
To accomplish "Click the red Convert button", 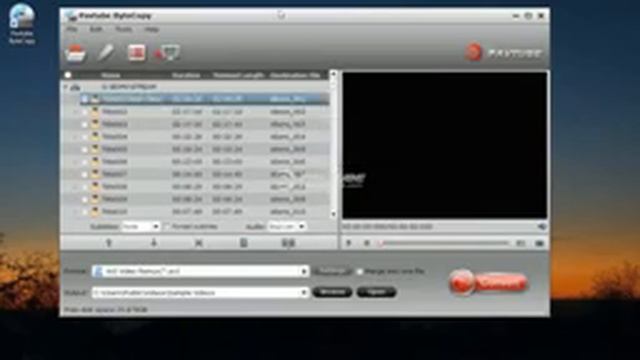I will [x=488, y=282].
